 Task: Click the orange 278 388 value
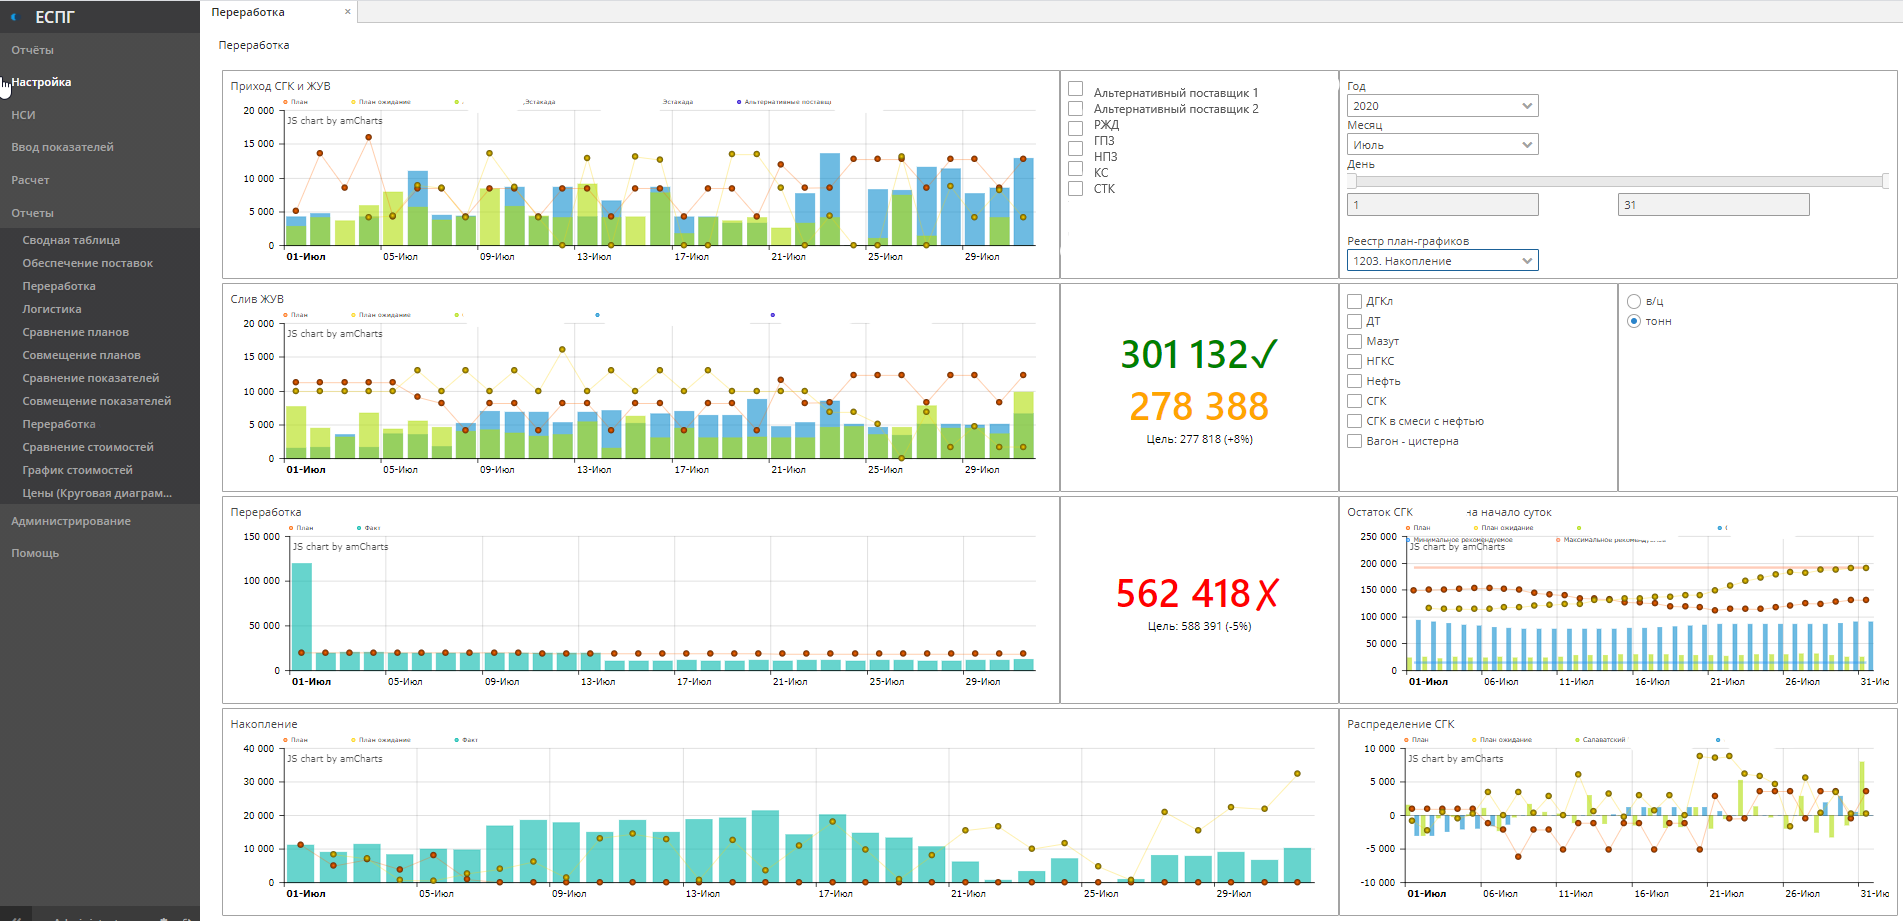tap(1199, 406)
